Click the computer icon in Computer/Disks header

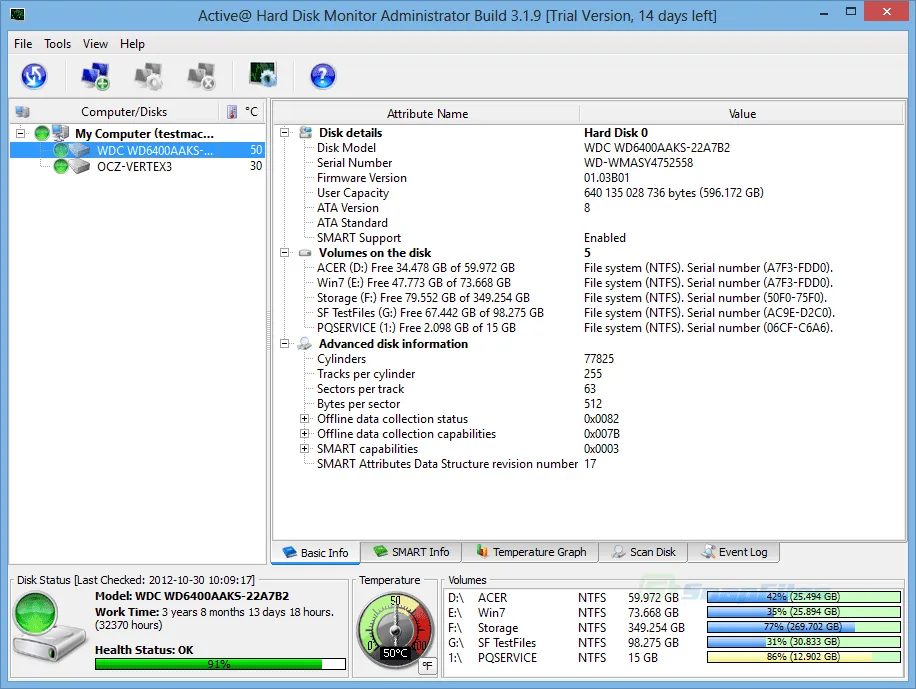(x=23, y=112)
